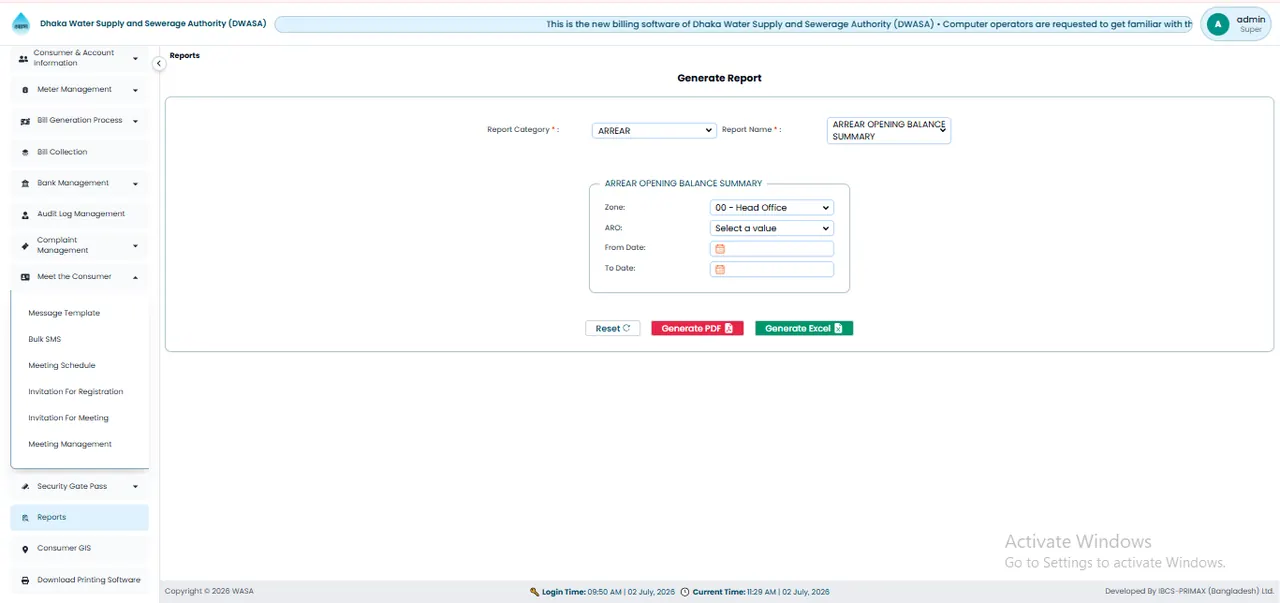Open Consumer GIS menu item
1280x603 pixels.
(80, 549)
